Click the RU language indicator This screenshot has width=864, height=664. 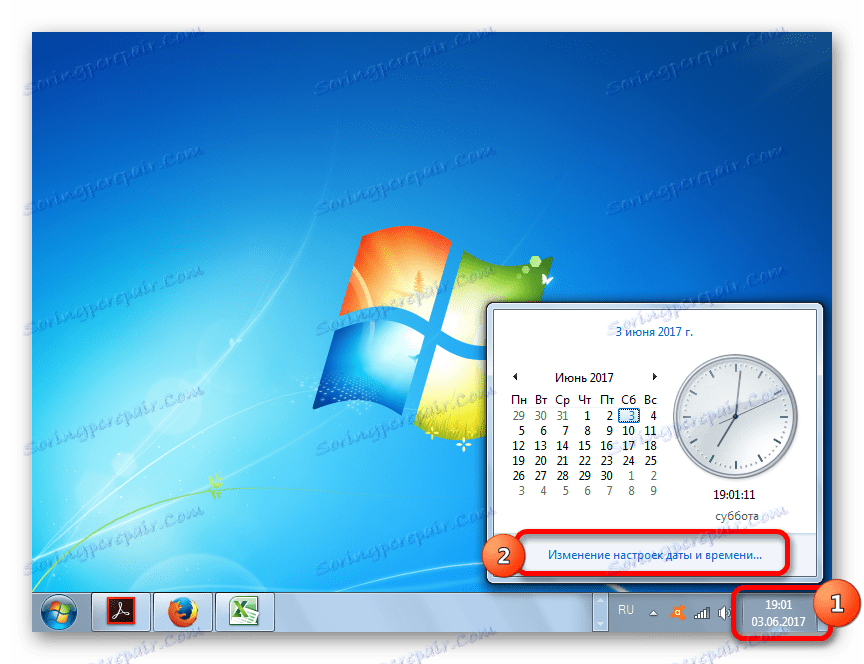tap(625, 610)
